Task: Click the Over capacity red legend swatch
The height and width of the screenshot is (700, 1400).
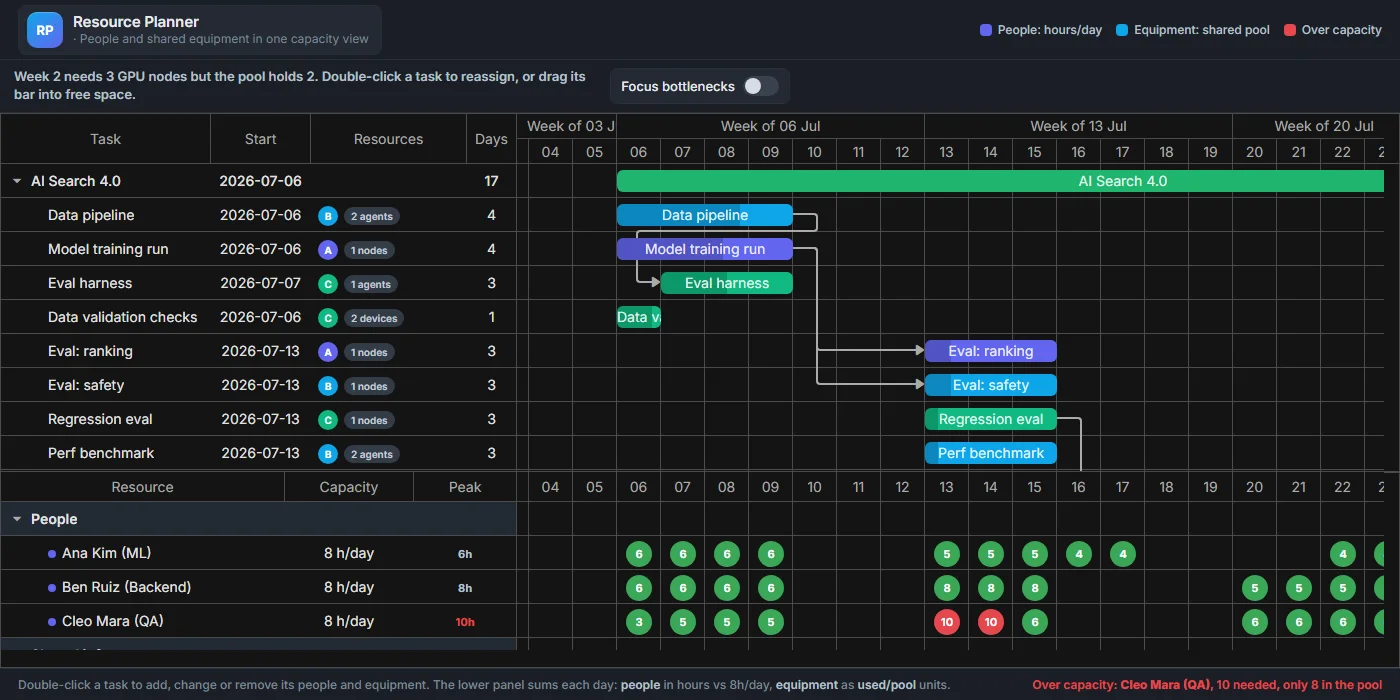Action: click(x=1291, y=30)
